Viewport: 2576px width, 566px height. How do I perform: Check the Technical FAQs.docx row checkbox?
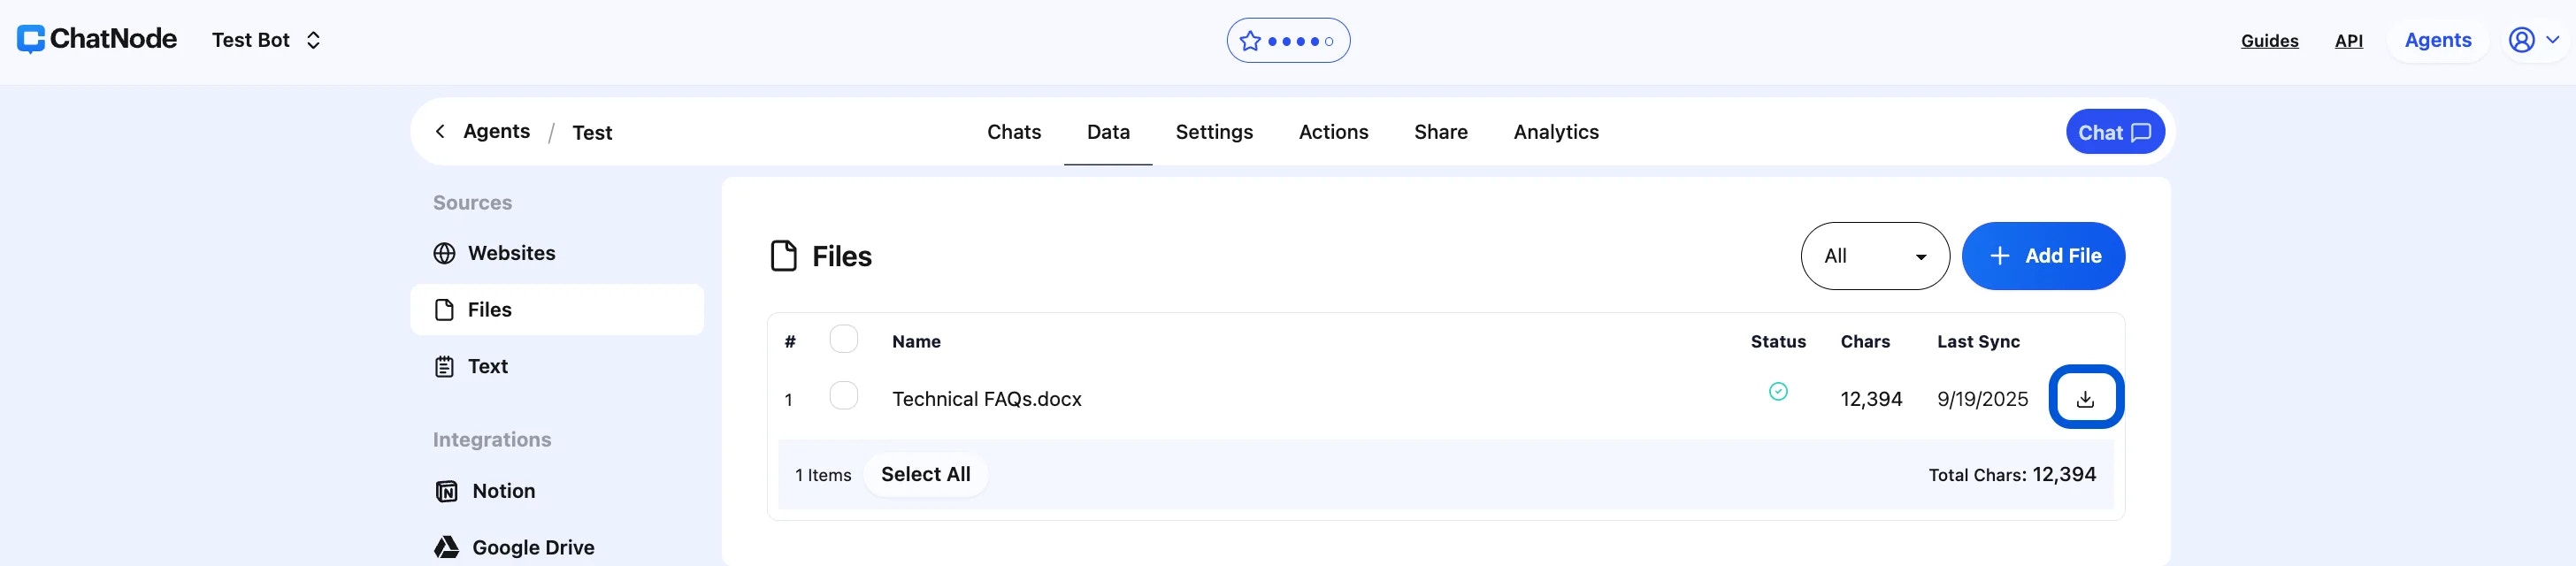click(843, 397)
